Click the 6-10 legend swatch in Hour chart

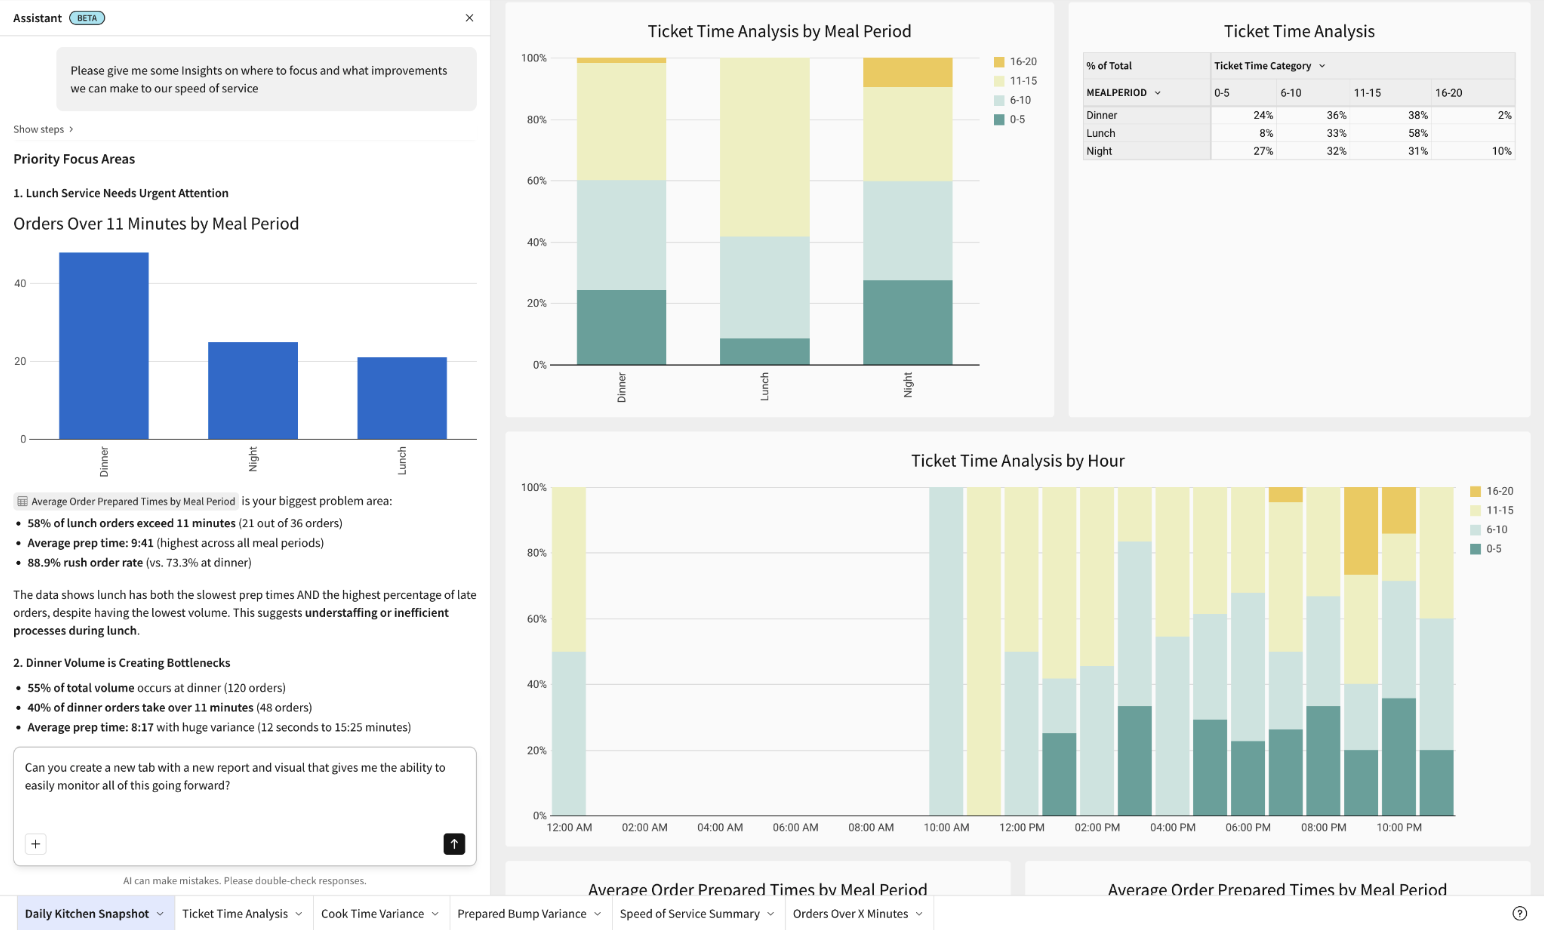click(x=1475, y=530)
